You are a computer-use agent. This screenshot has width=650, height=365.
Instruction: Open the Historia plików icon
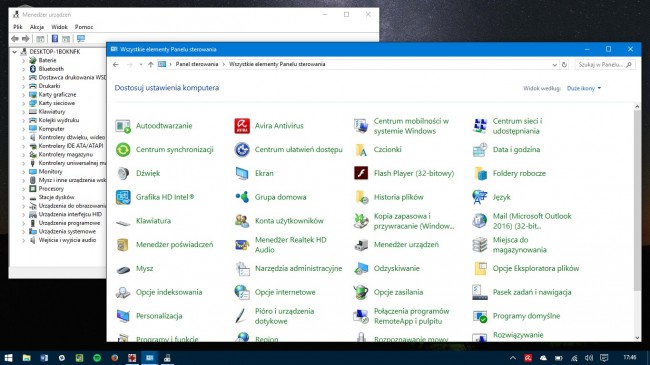click(x=361, y=197)
